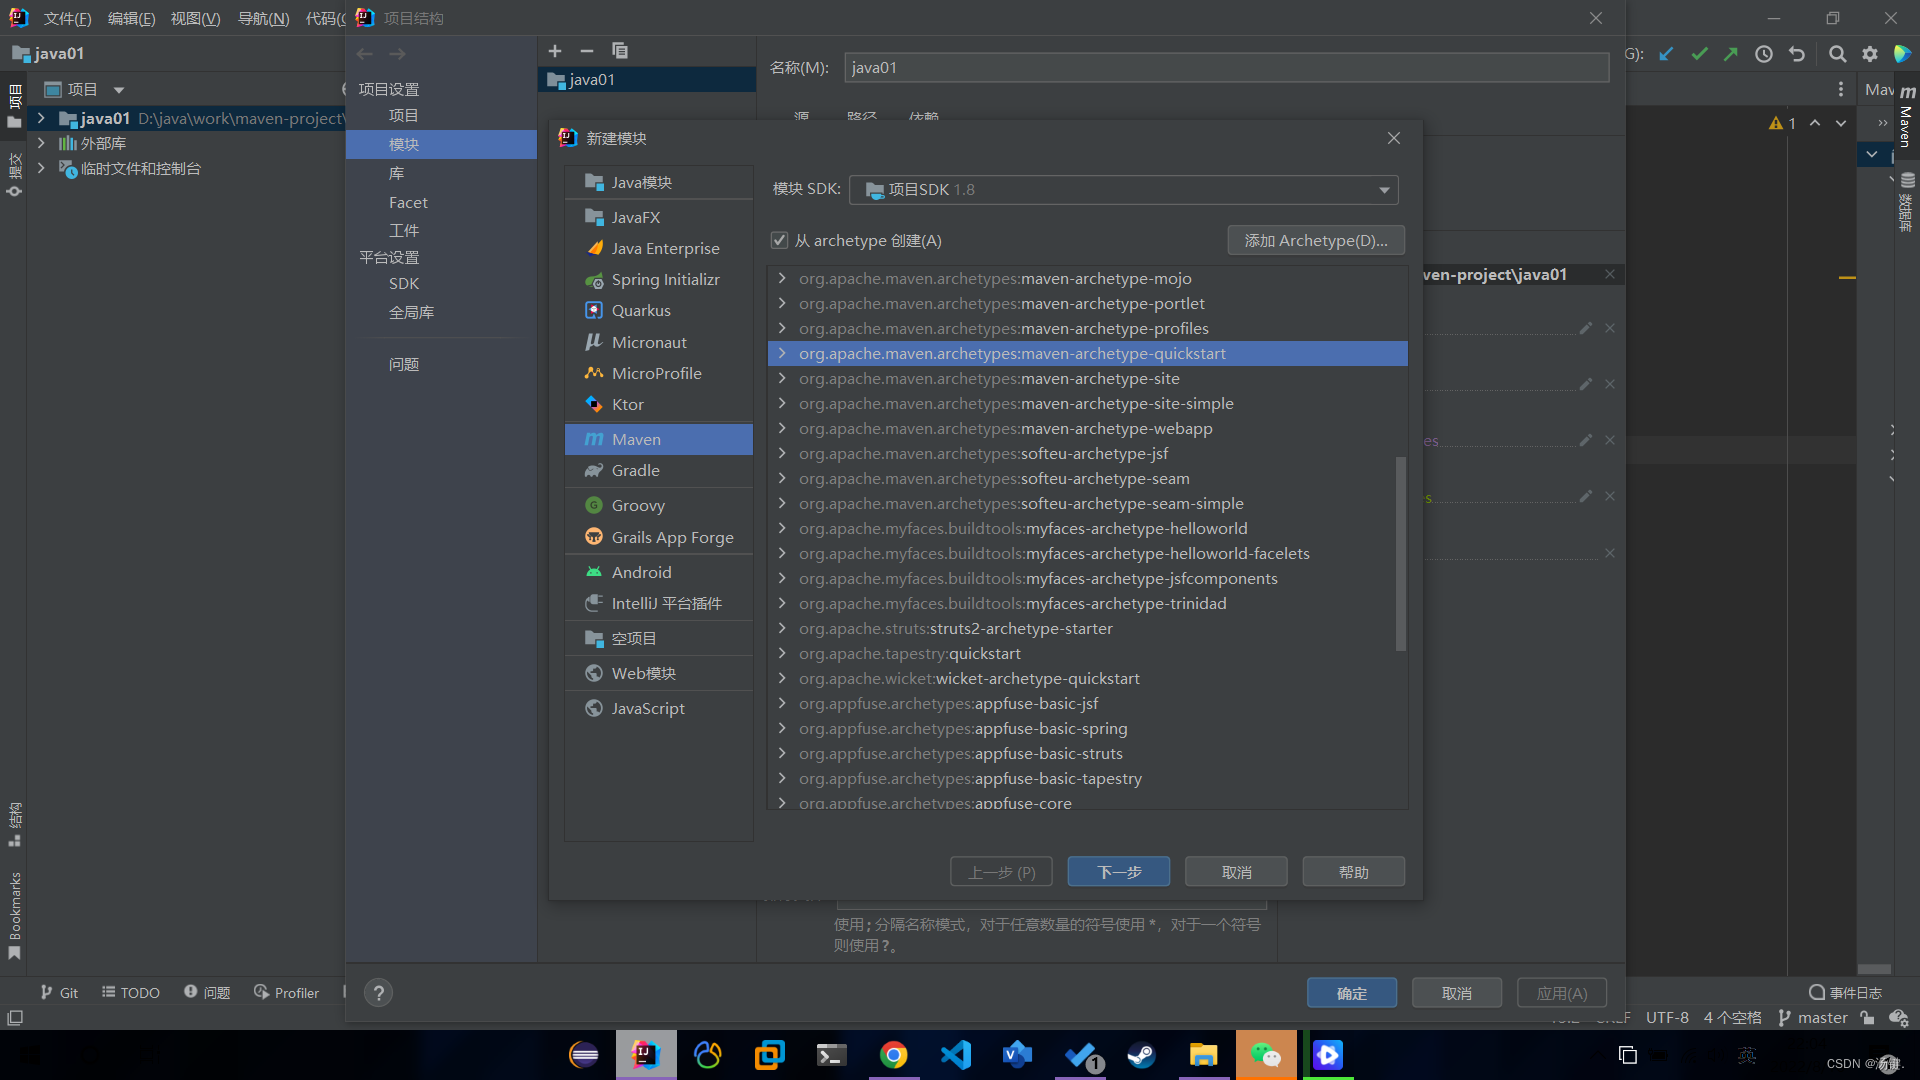Expand maven-archetype-webapp archetype
The image size is (1920, 1080).
click(782, 428)
